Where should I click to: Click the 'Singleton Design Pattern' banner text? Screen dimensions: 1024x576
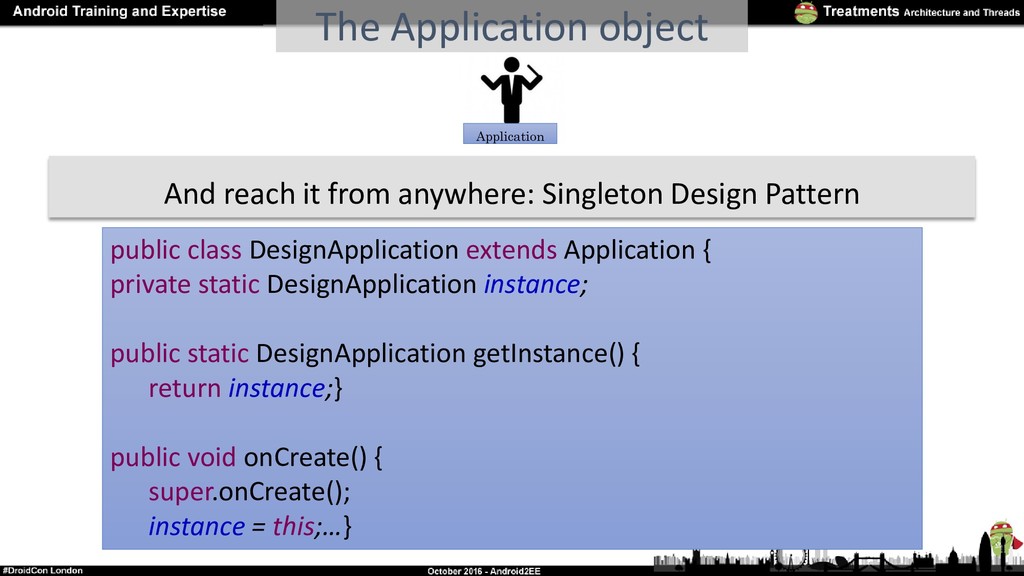(701, 194)
